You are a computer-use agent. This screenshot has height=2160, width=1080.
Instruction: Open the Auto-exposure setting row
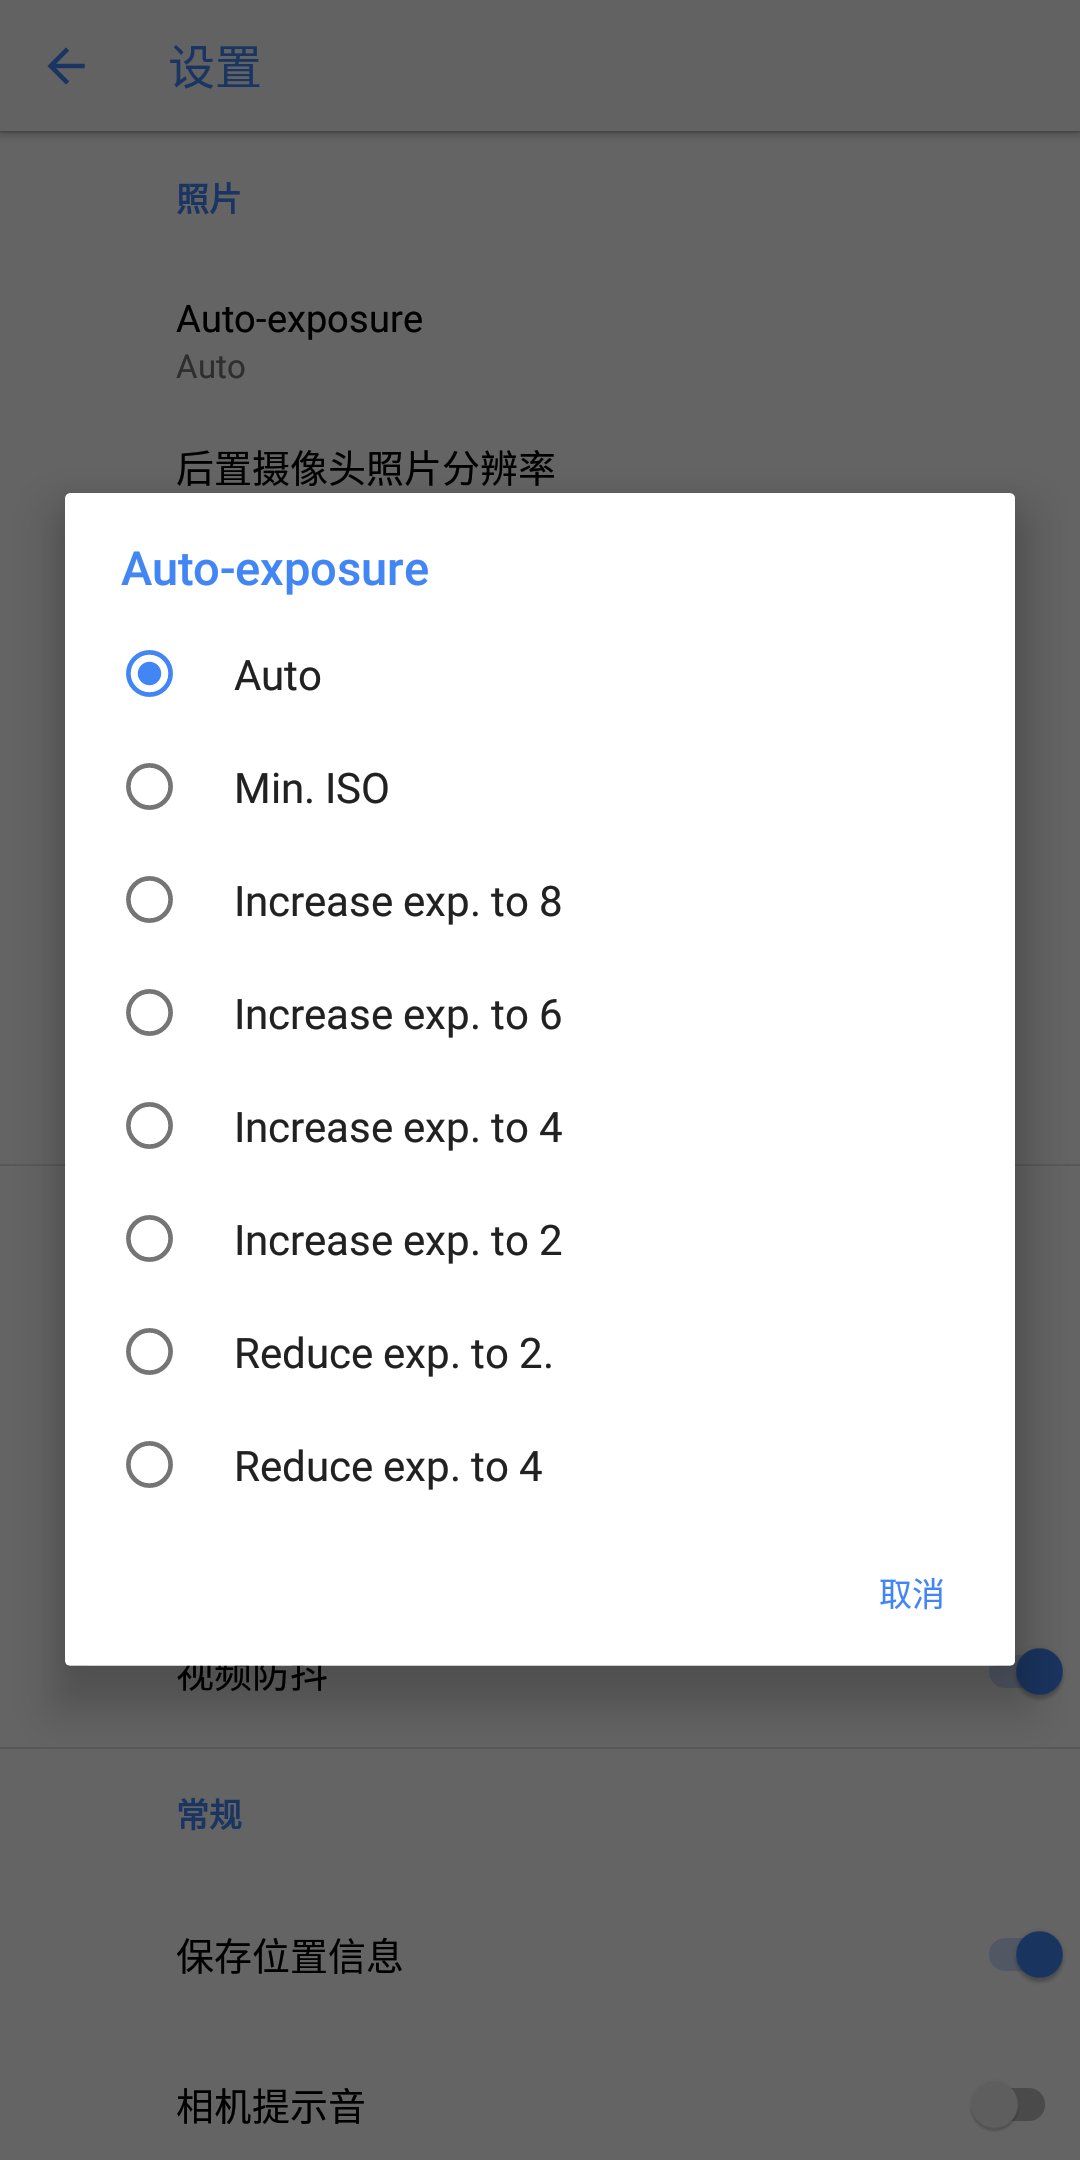click(x=300, y=341)
